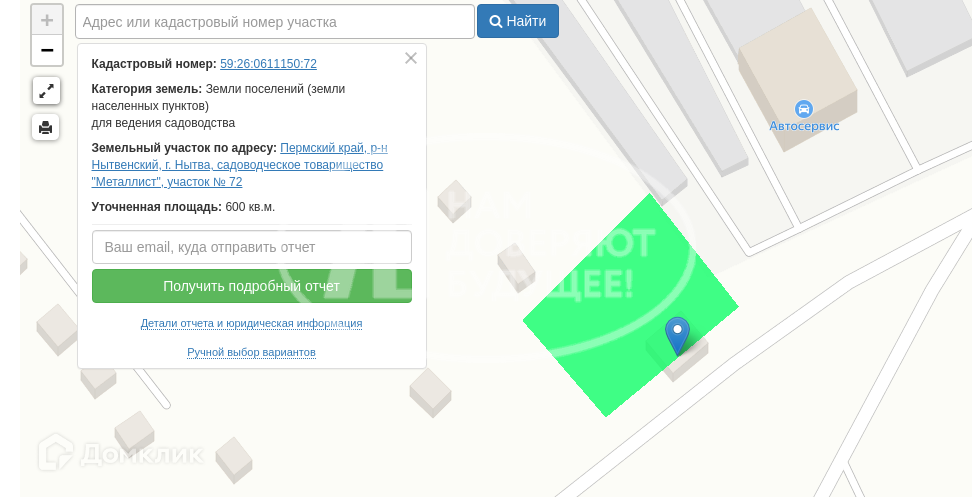Click Получить подробный отчет button
This screenshot has height=497, width=972.
252,286
